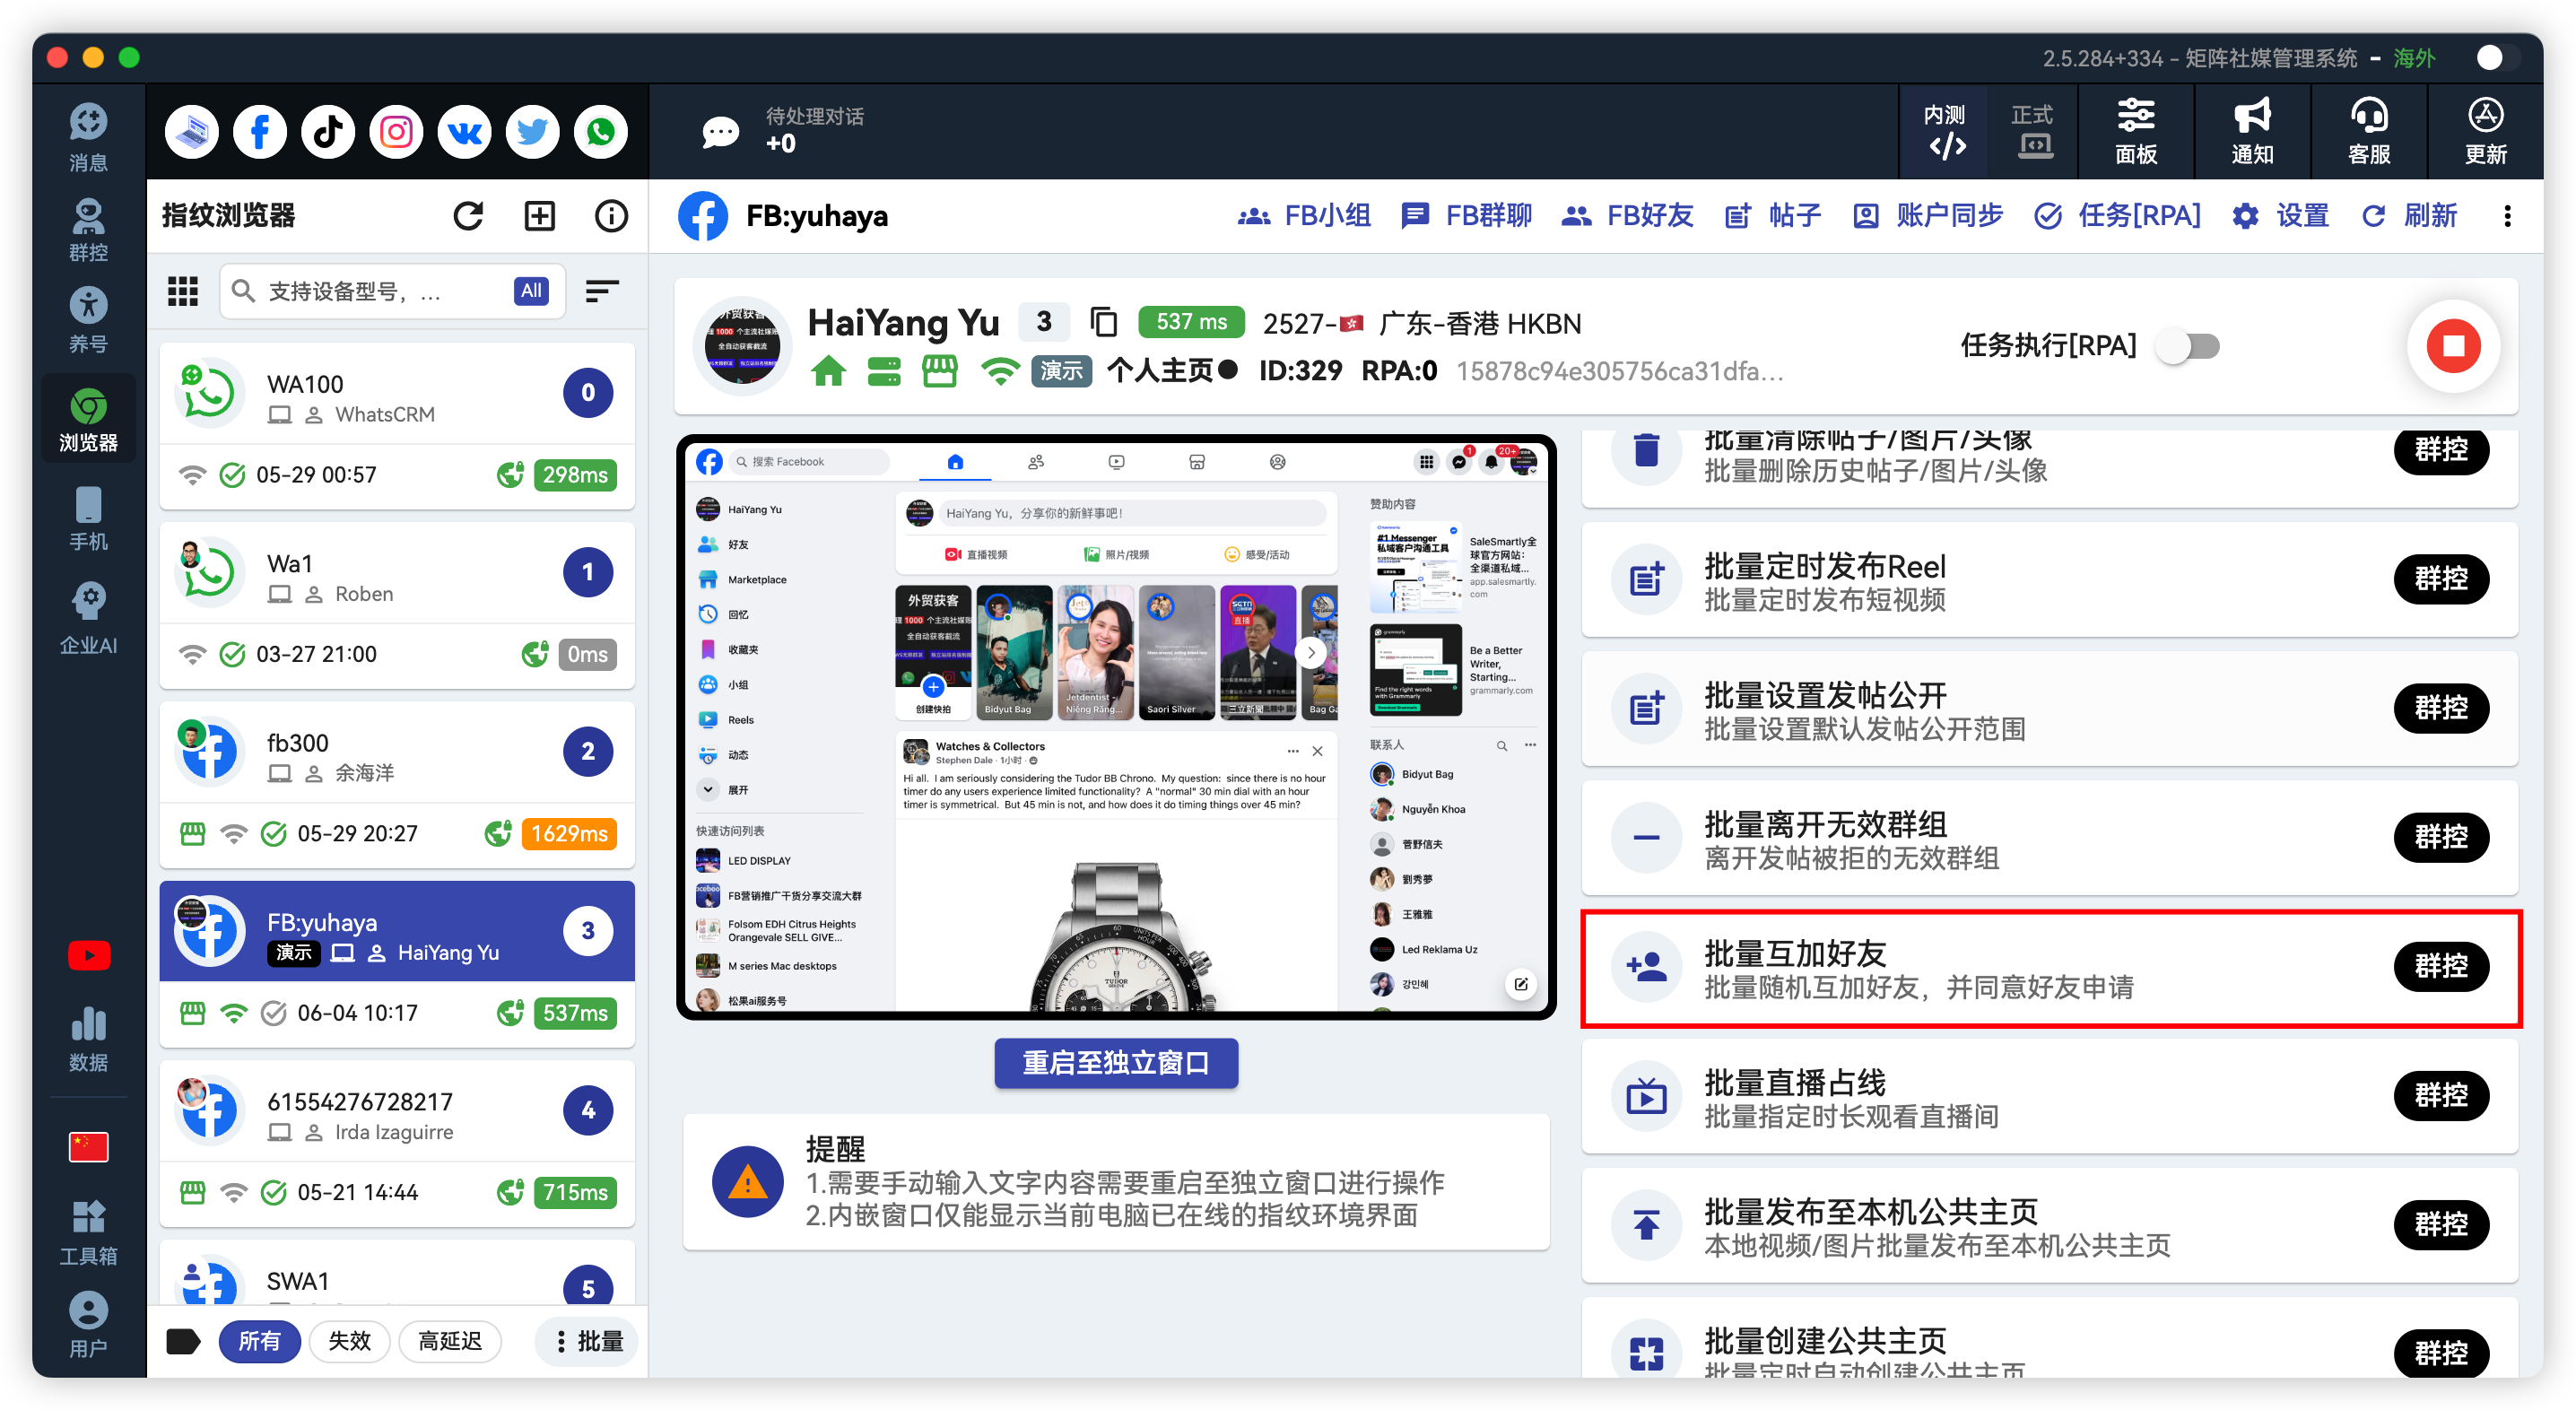Stop the running browser session

[2453, 346]
